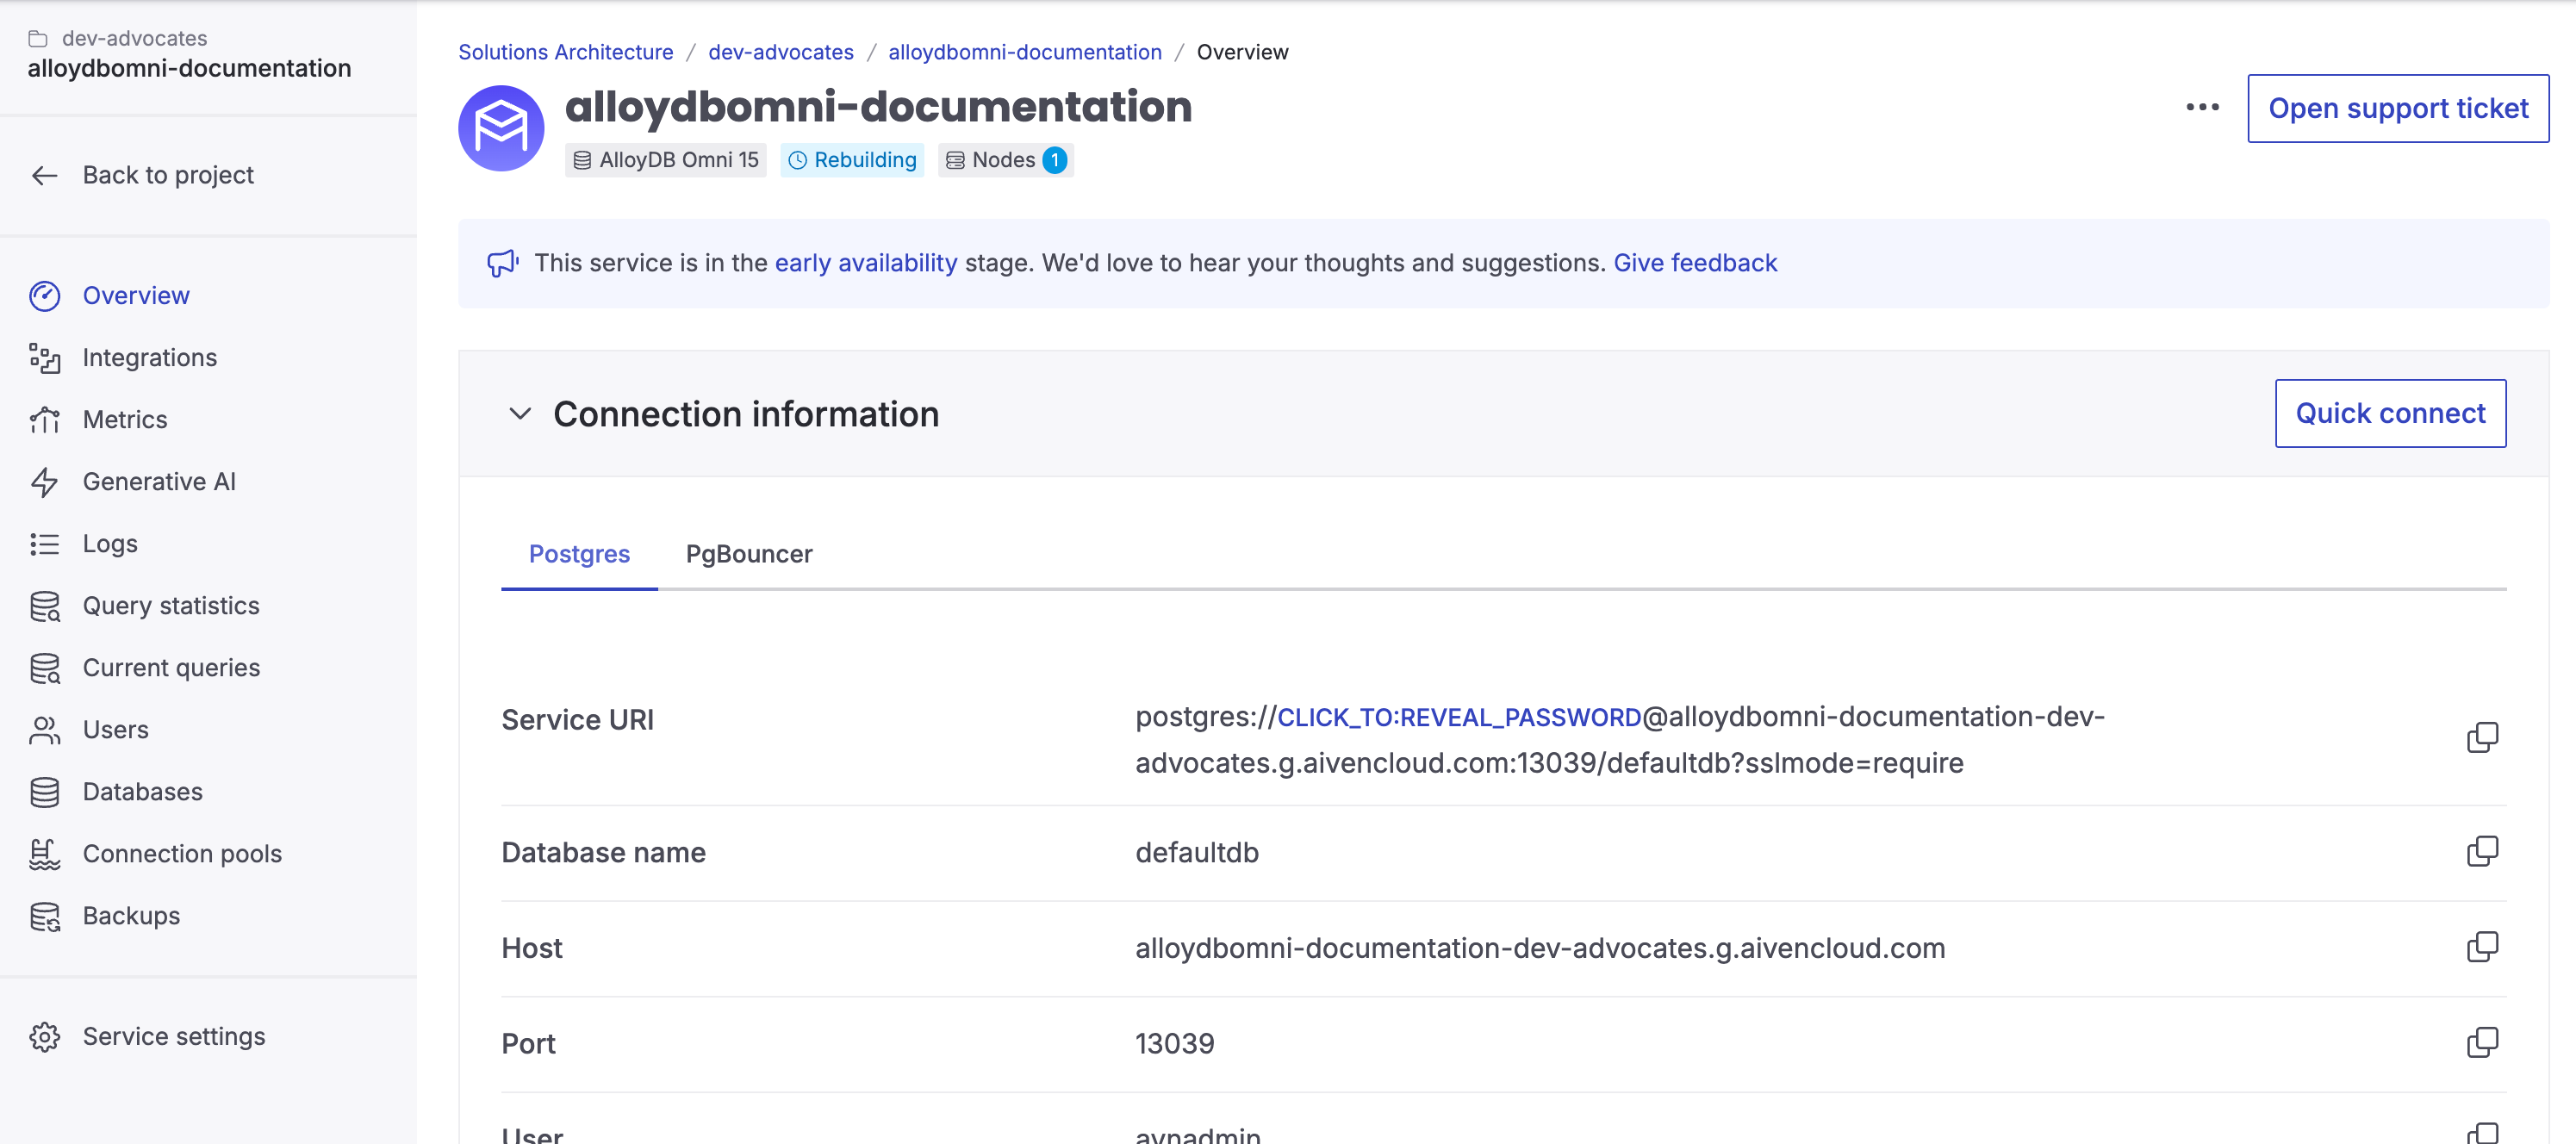Viewport: 2576px width, 1144px height.
Task: Open support ticket
Action: pyautogui.click(x=2397, y=108)
